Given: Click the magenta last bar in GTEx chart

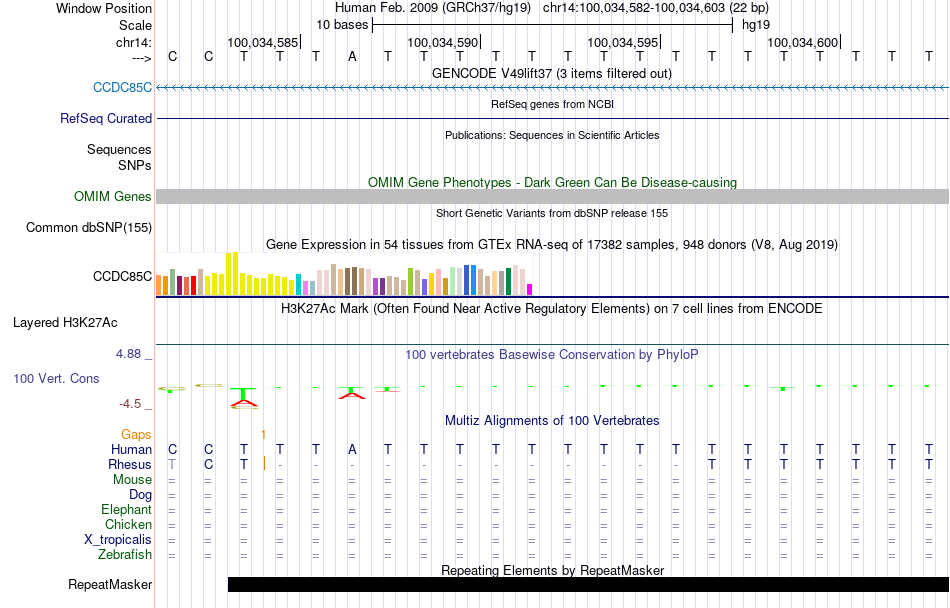Looking at the screenshot, I should tap(530, 289).
